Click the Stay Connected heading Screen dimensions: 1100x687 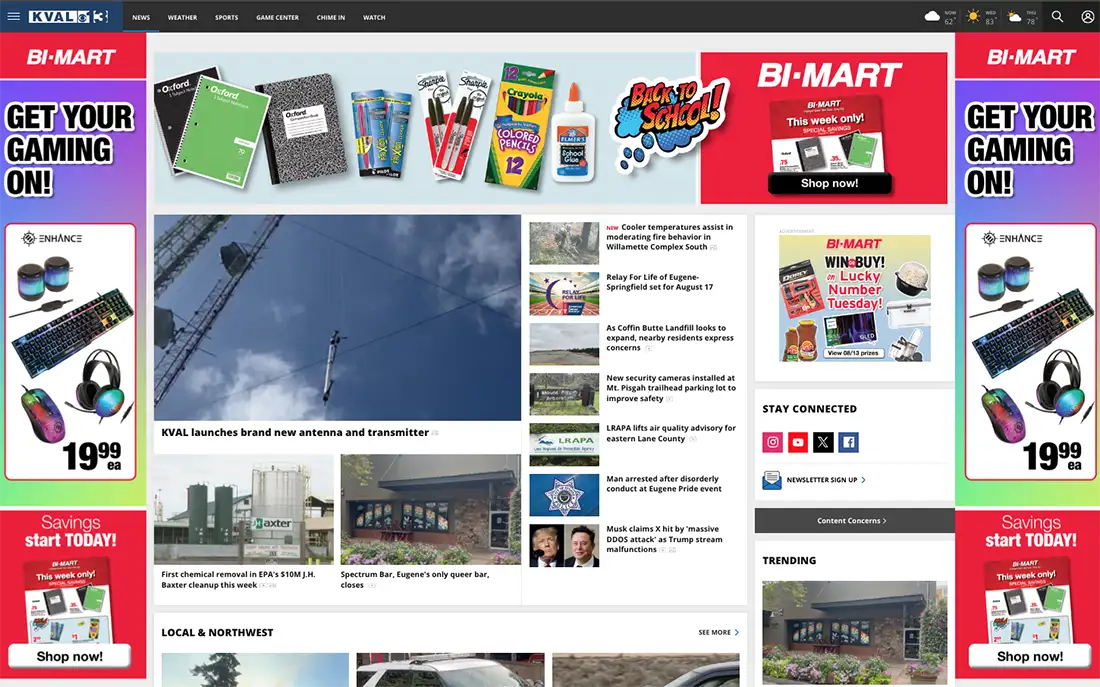(810, 408)
